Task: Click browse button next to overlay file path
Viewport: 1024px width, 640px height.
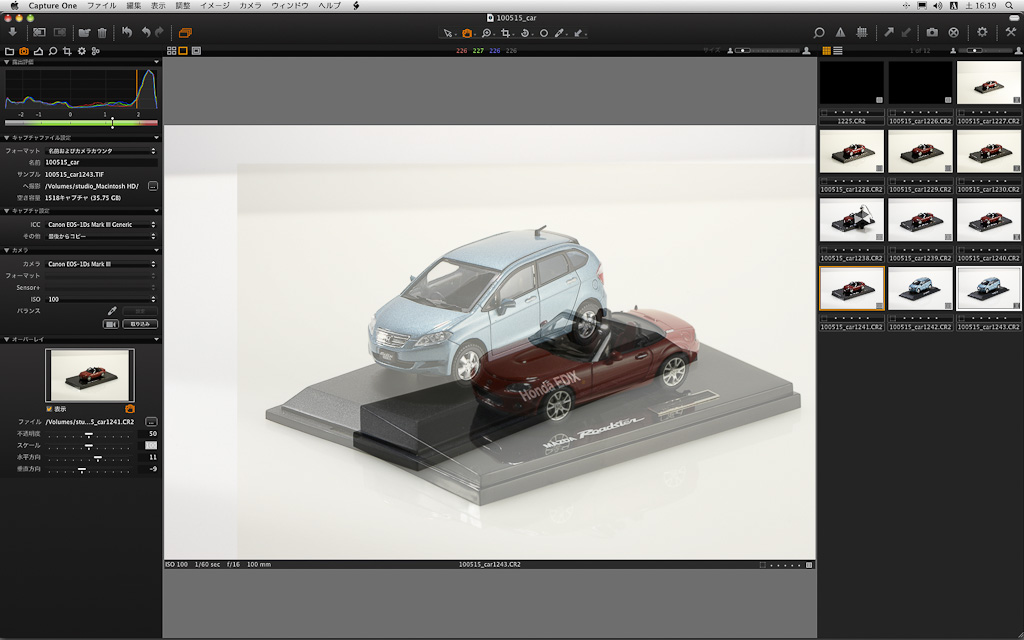Action: 151,421
